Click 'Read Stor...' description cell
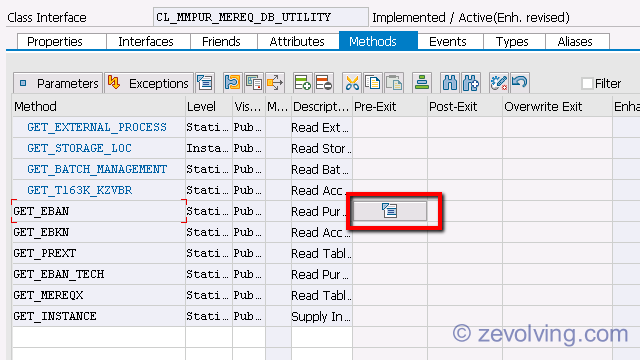This screenshot has height=360, width=640. 321,148
